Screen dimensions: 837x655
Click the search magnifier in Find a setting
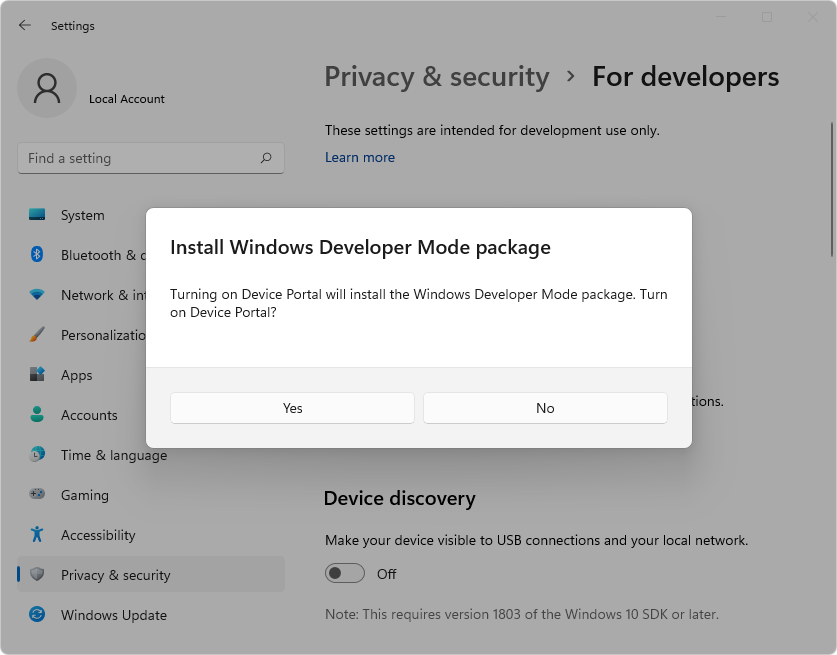click(266, 158)
